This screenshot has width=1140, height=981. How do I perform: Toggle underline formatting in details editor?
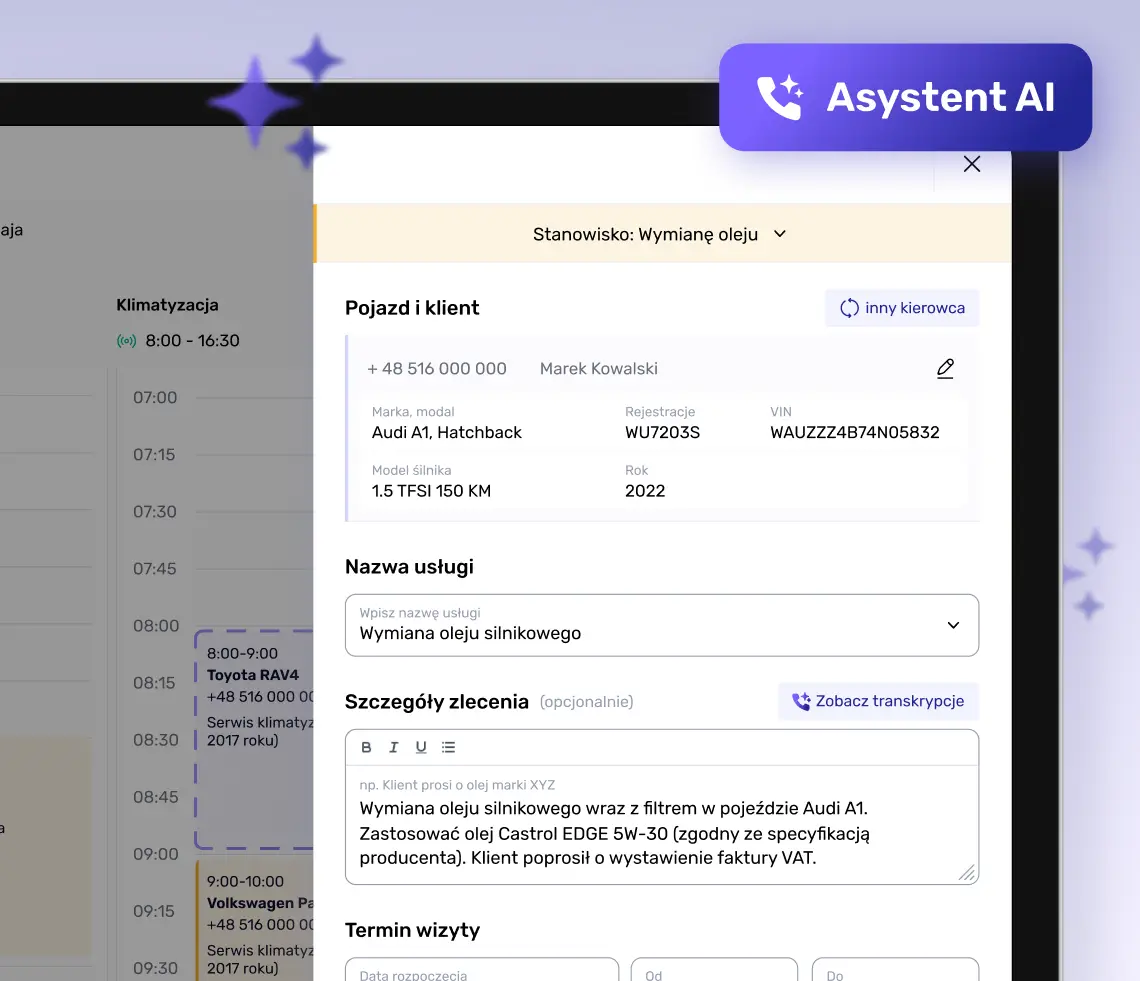pos(421,747)
